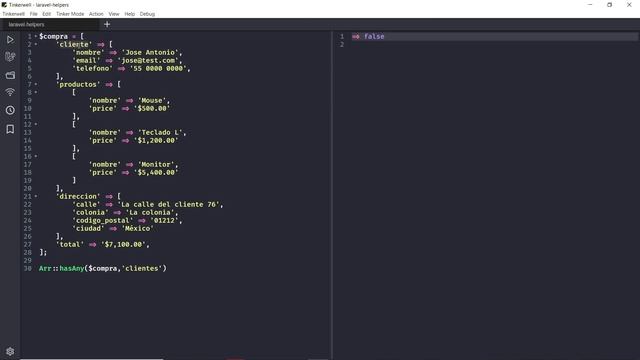Click the '$7,100.00' total value
Image resolution: width=640 pixels, height=360 pixels.
click(x=123, y=244)
